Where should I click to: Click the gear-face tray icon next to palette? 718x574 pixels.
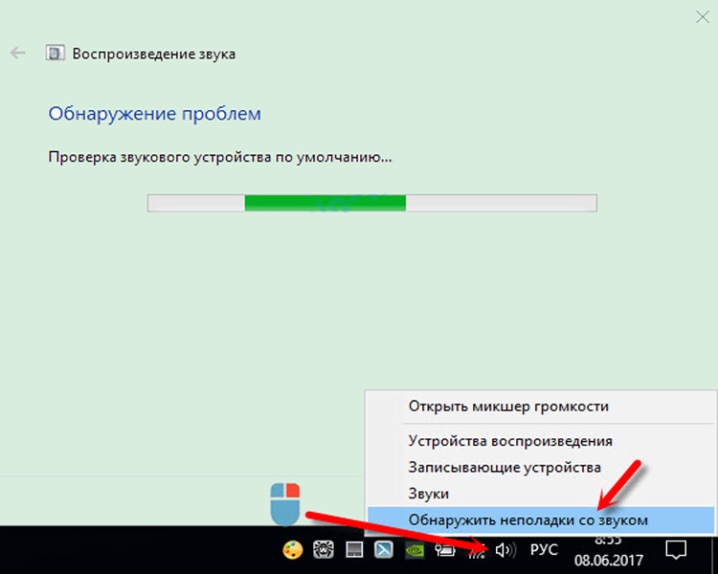coord(323,550)
